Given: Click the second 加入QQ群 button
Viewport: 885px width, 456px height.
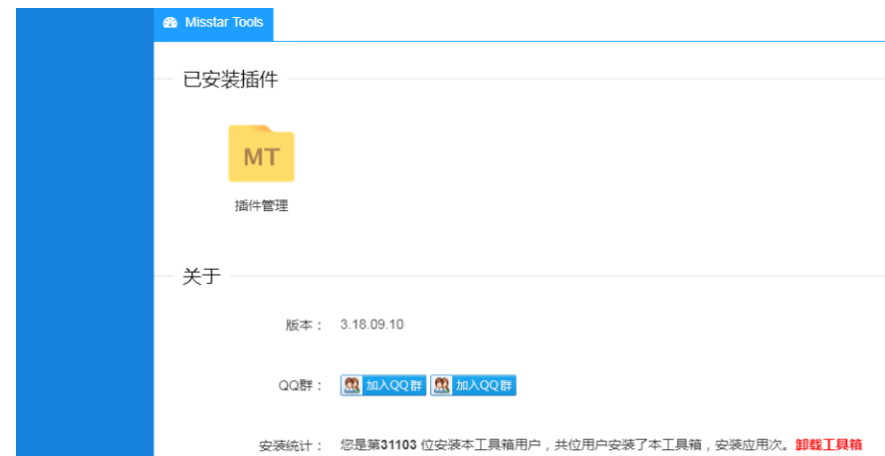Looking at the screenshot, I should (473, 385).
